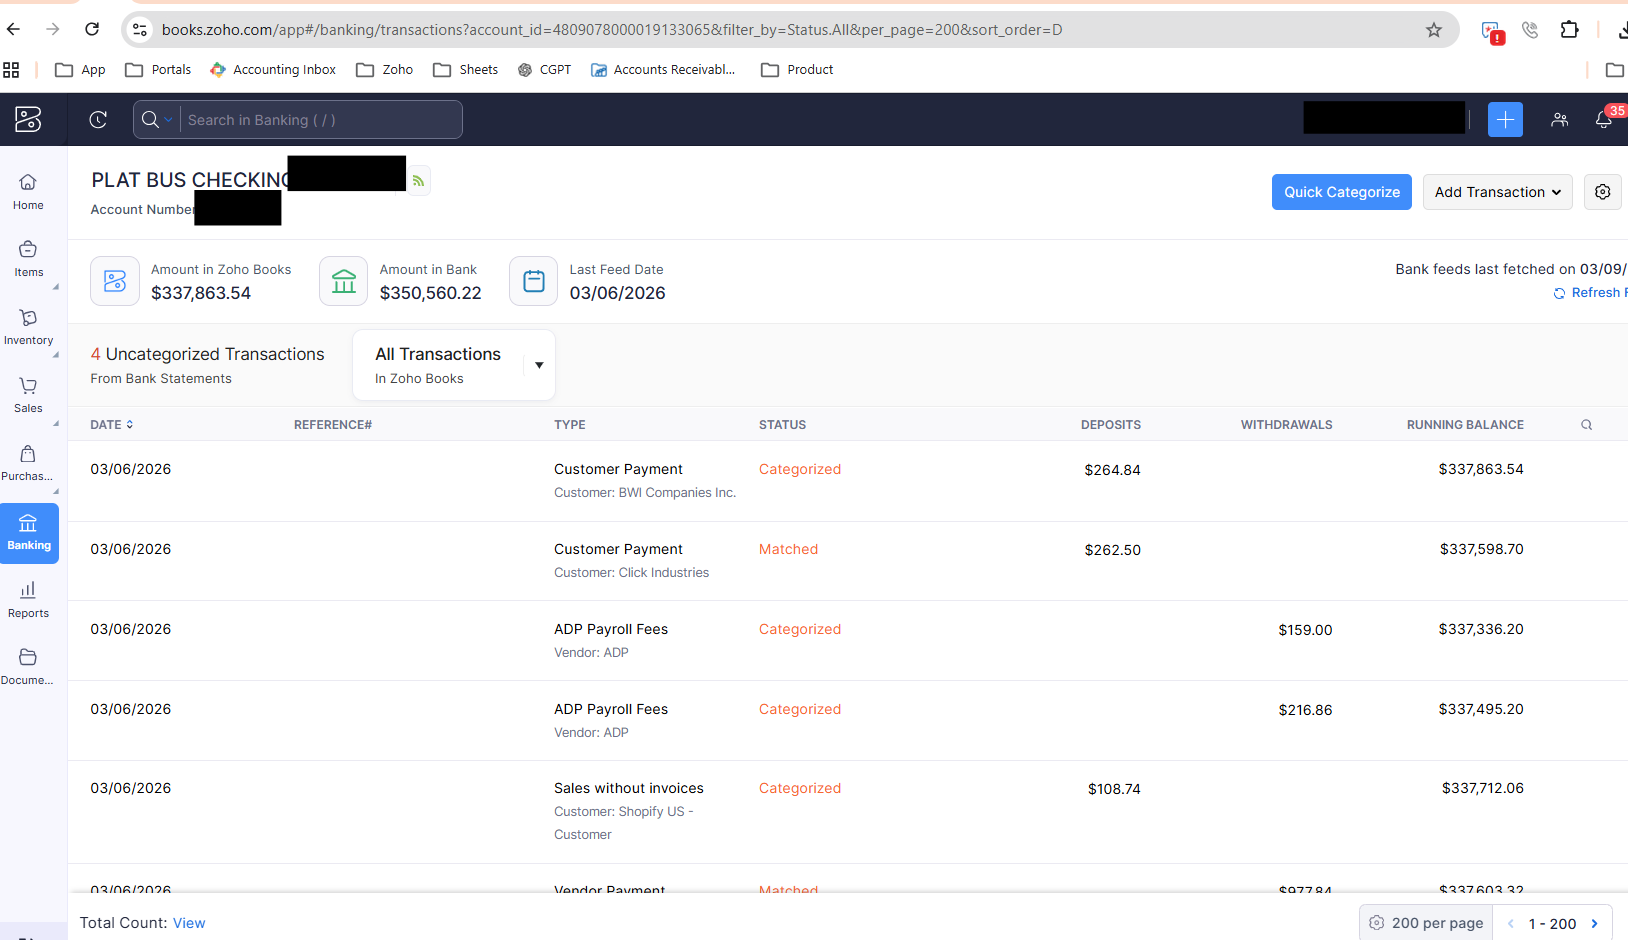Click the $108.74 deposit amount

click(1114, 789)
